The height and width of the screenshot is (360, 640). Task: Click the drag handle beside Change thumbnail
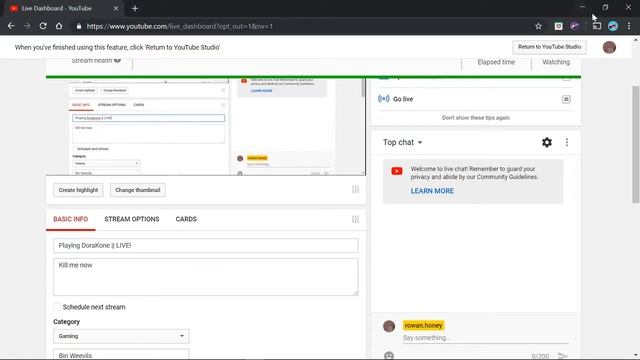pyautogui.click(x=356, y=189)
